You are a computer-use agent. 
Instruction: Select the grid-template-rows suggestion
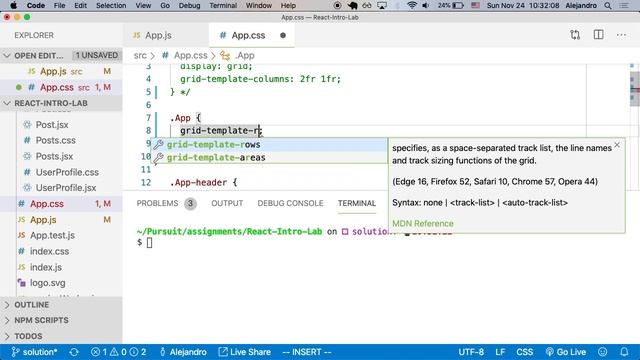click(269, 144)
